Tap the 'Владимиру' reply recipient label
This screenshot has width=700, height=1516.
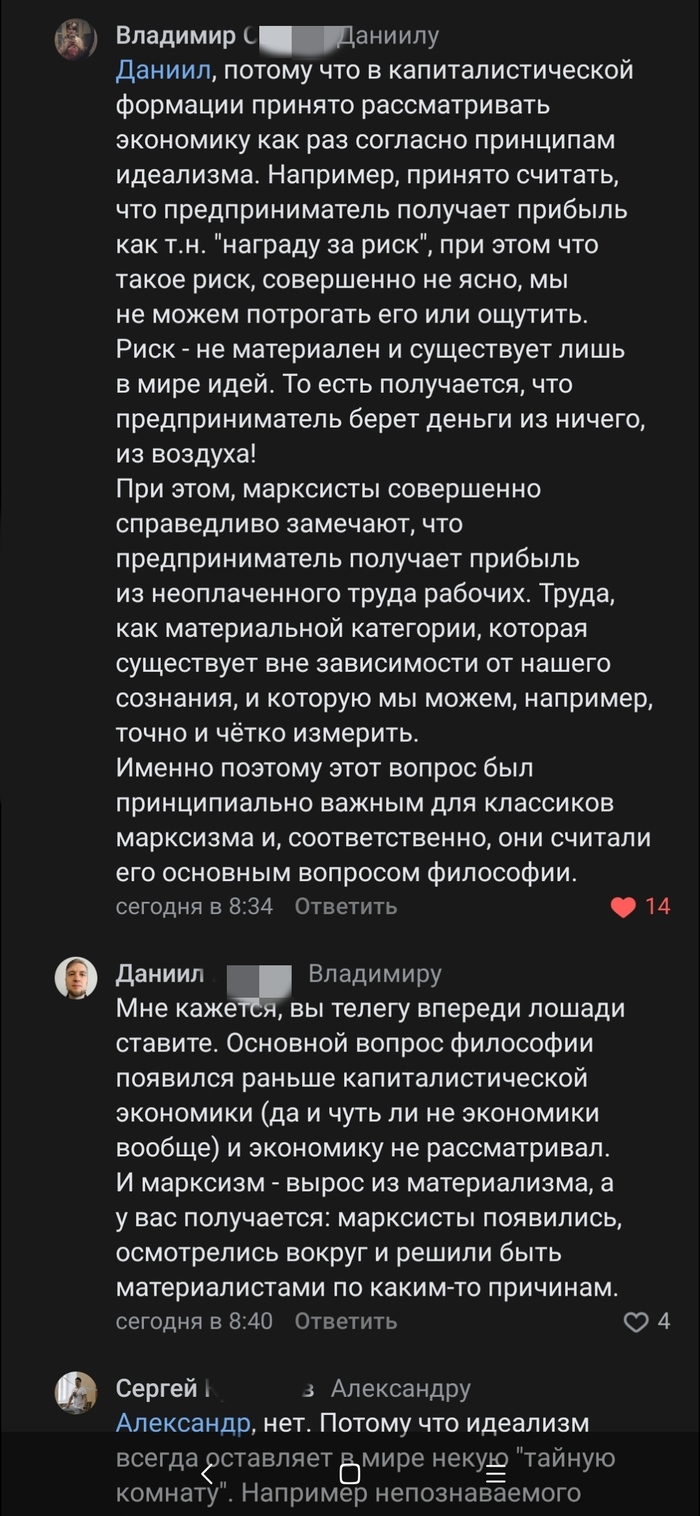(x=374, y=974)
